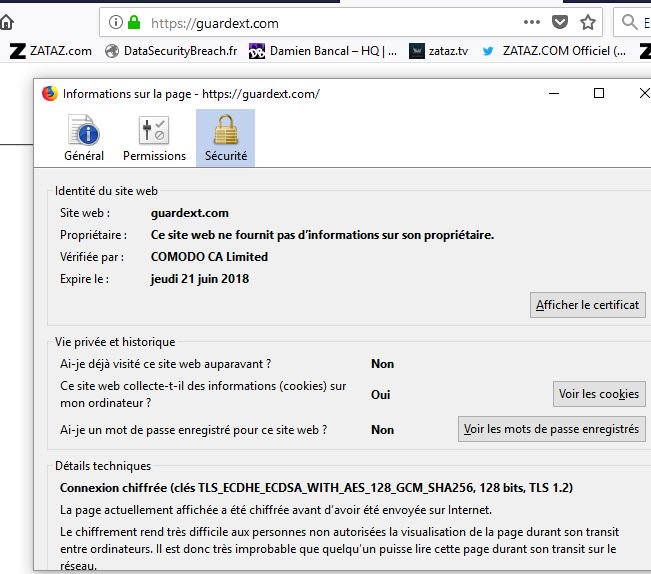Close the Informations sur la page window
This screenshot has height=574, width=651.
point(644,93)
